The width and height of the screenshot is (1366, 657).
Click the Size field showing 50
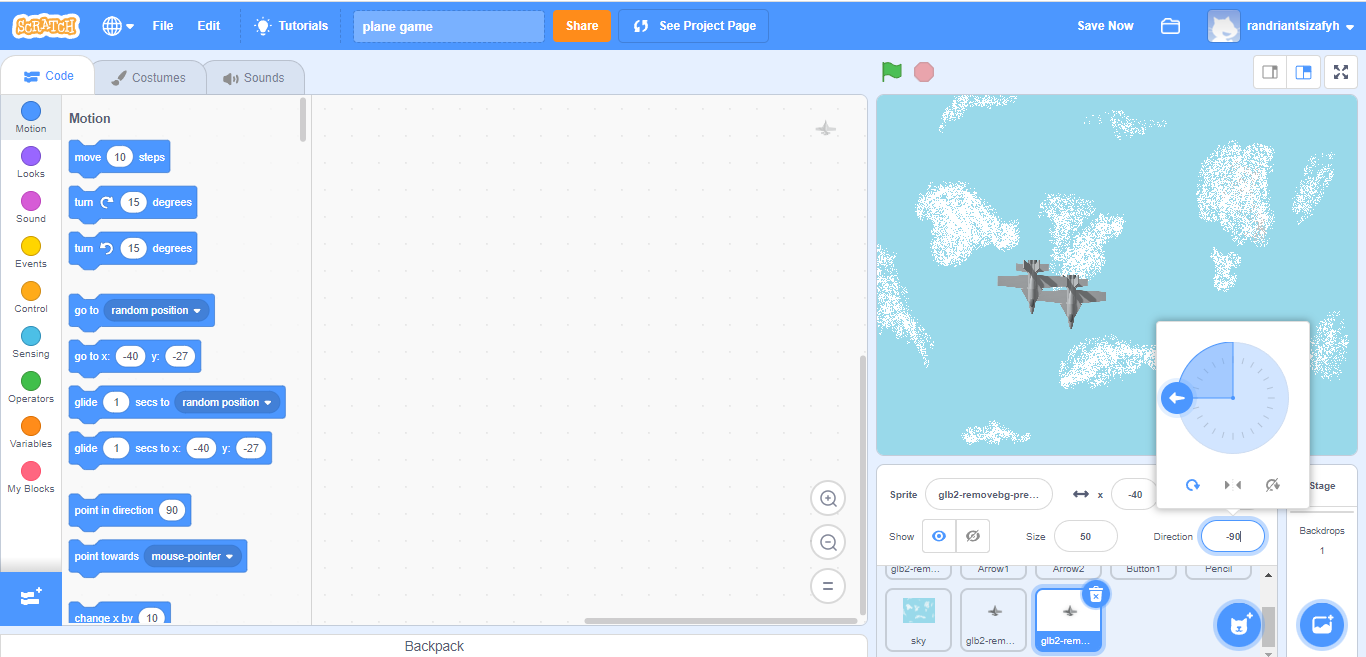pos(1085,536)
